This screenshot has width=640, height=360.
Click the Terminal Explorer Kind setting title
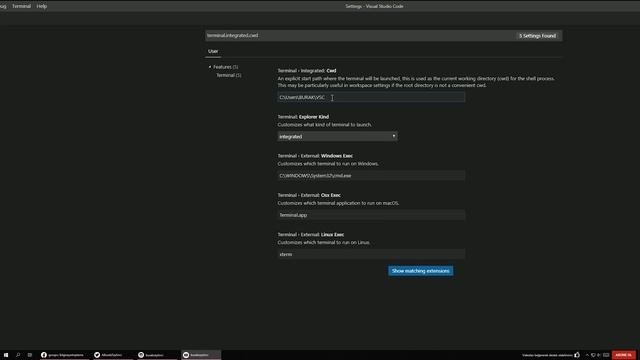click(x=303, y=117)
